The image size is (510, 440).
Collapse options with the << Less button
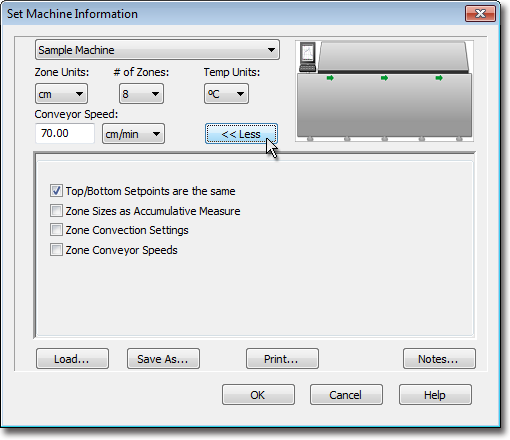[241, 134]
